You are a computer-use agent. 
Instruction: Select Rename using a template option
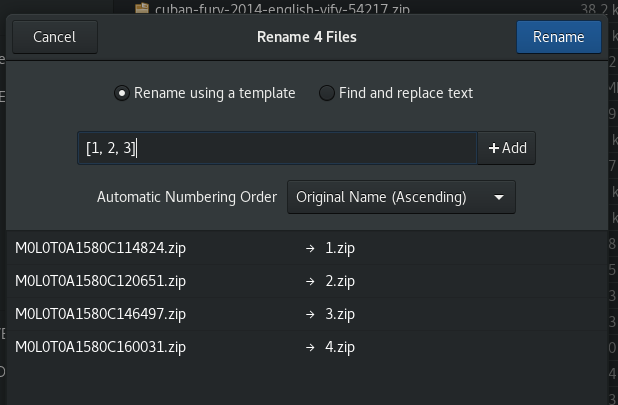[x=122, y=93]
